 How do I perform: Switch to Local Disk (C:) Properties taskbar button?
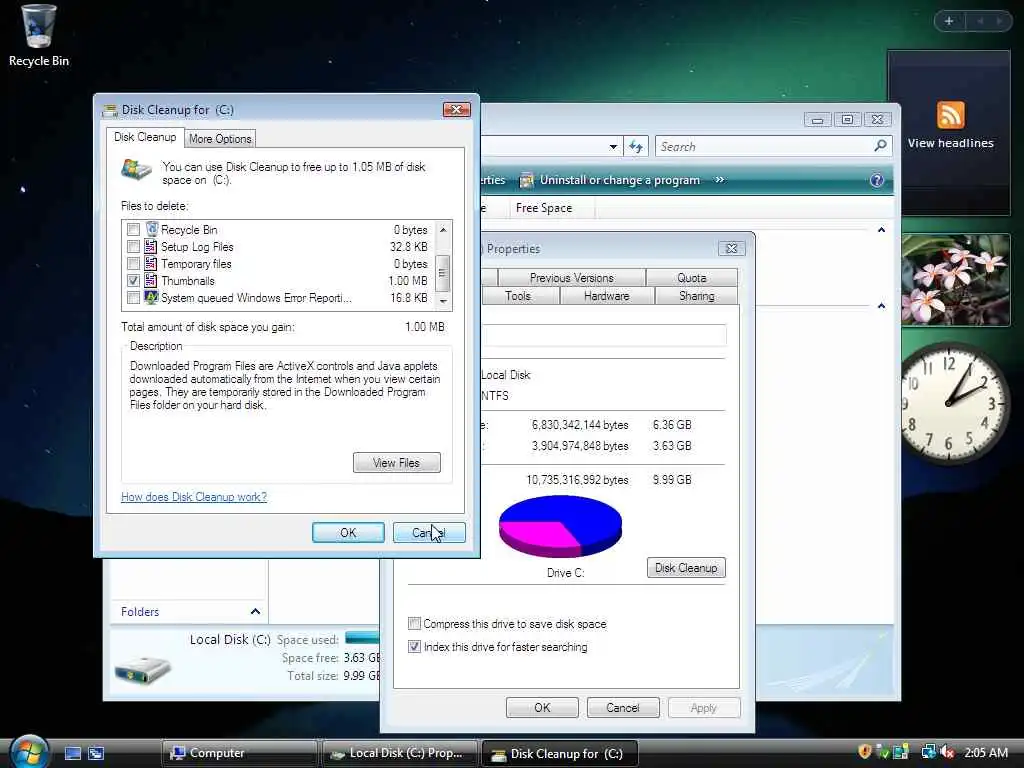(x=400, y=753)
